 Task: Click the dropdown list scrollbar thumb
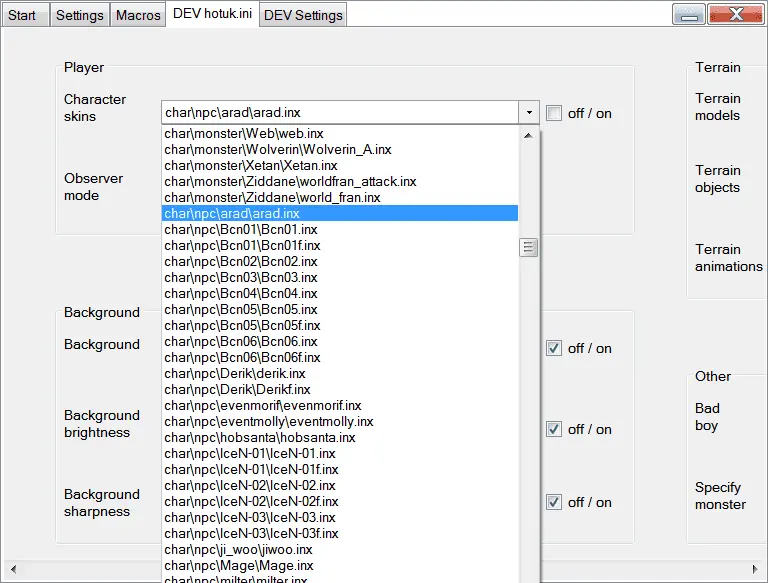point(528,247)
